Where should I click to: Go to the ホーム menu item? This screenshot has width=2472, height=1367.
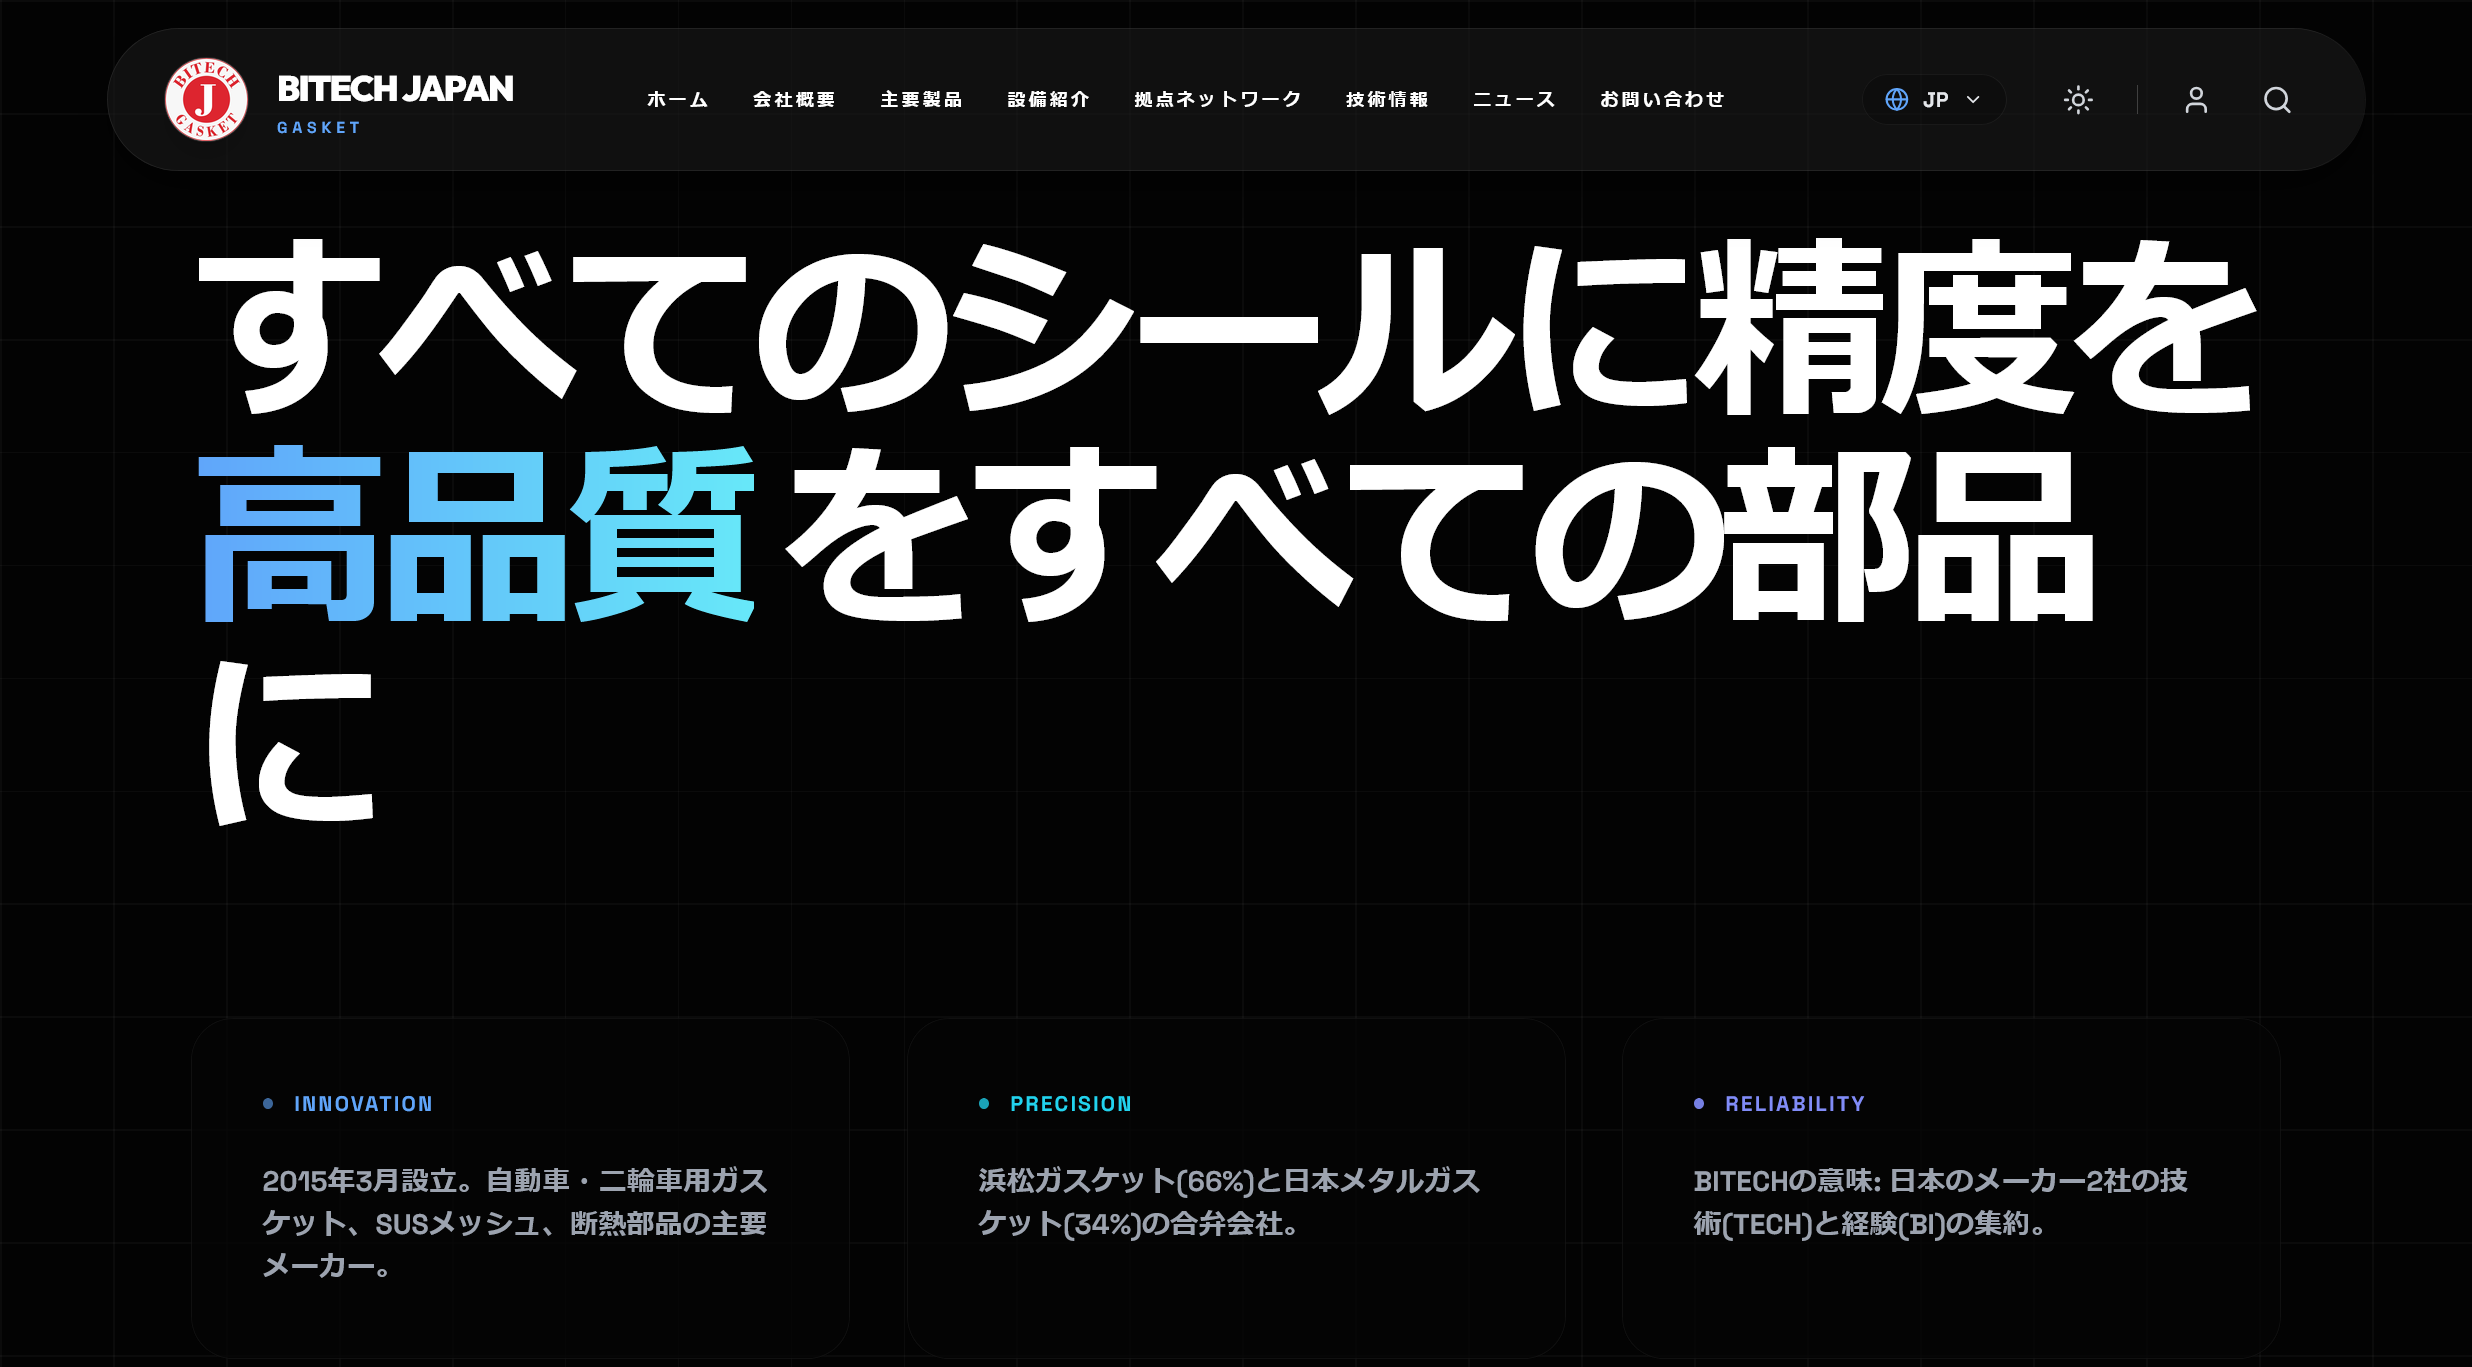tap(678, 99)
